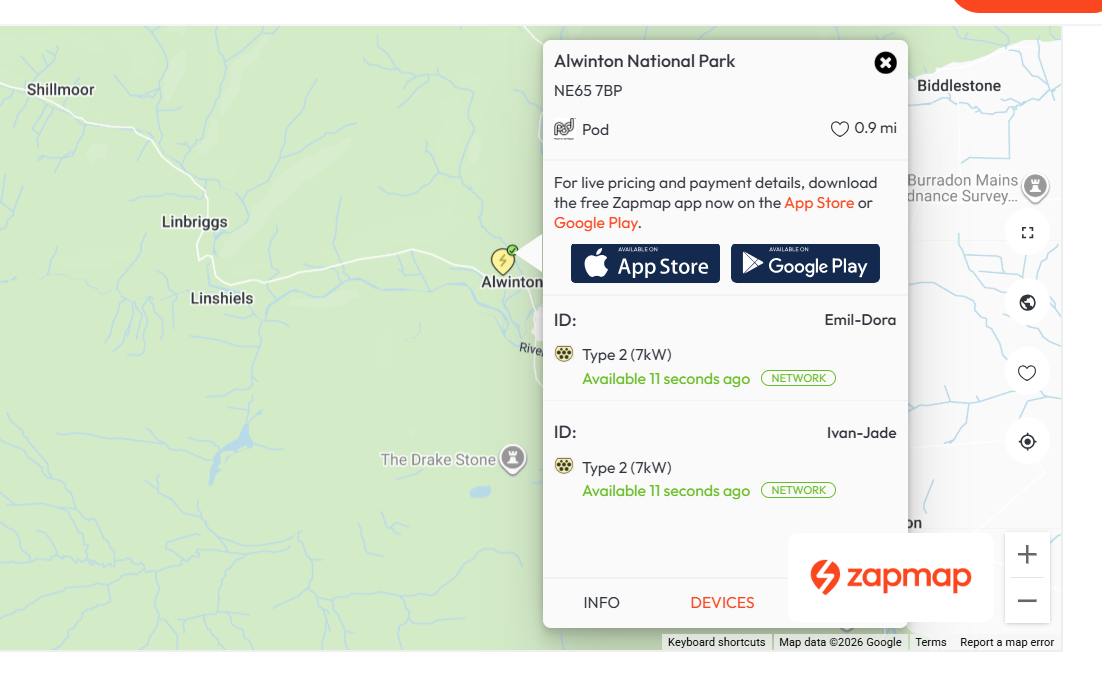This screenshot has height=685, width=1102.
Task: Click the Type 2 connector icon for Ivan-Jade
Action: coord(565,466)
